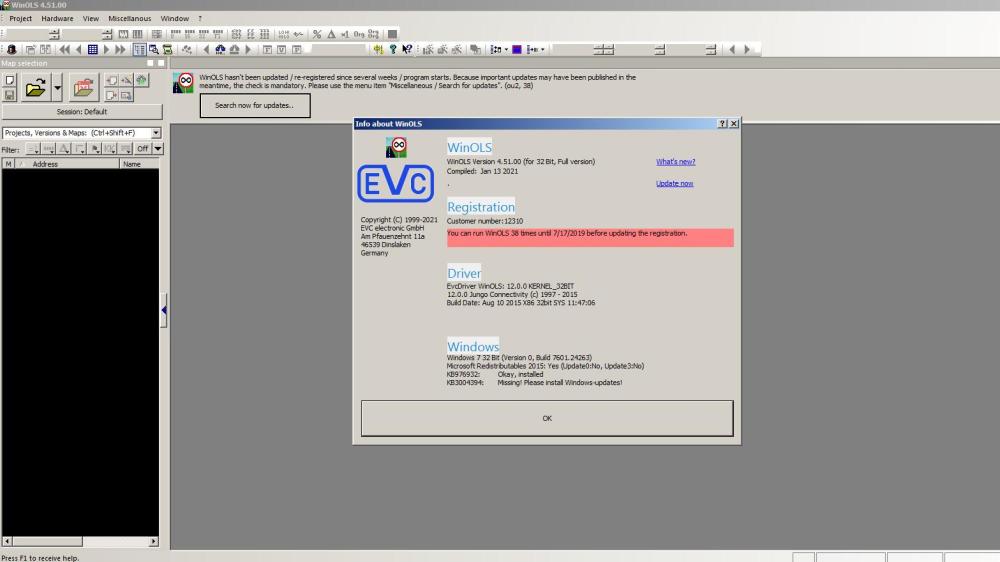Click the blue upload cloud-like arrow icon

tap(220, 49)
